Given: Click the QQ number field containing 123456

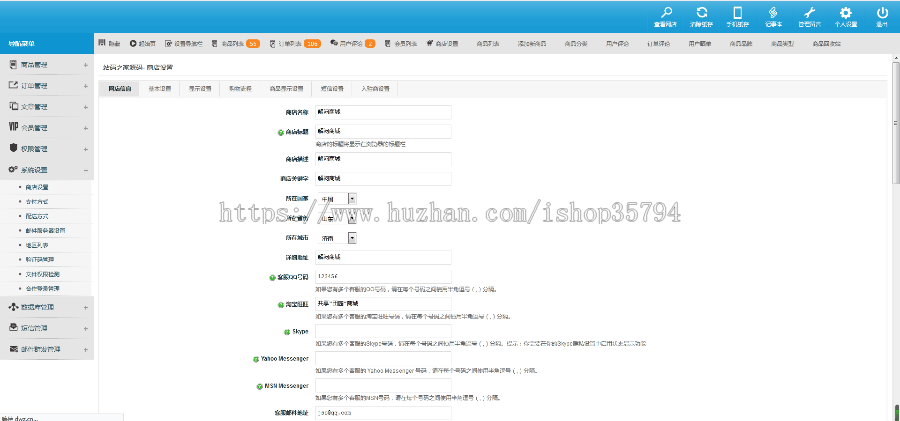Looking at the screenshot, I should tap(383, 277).
